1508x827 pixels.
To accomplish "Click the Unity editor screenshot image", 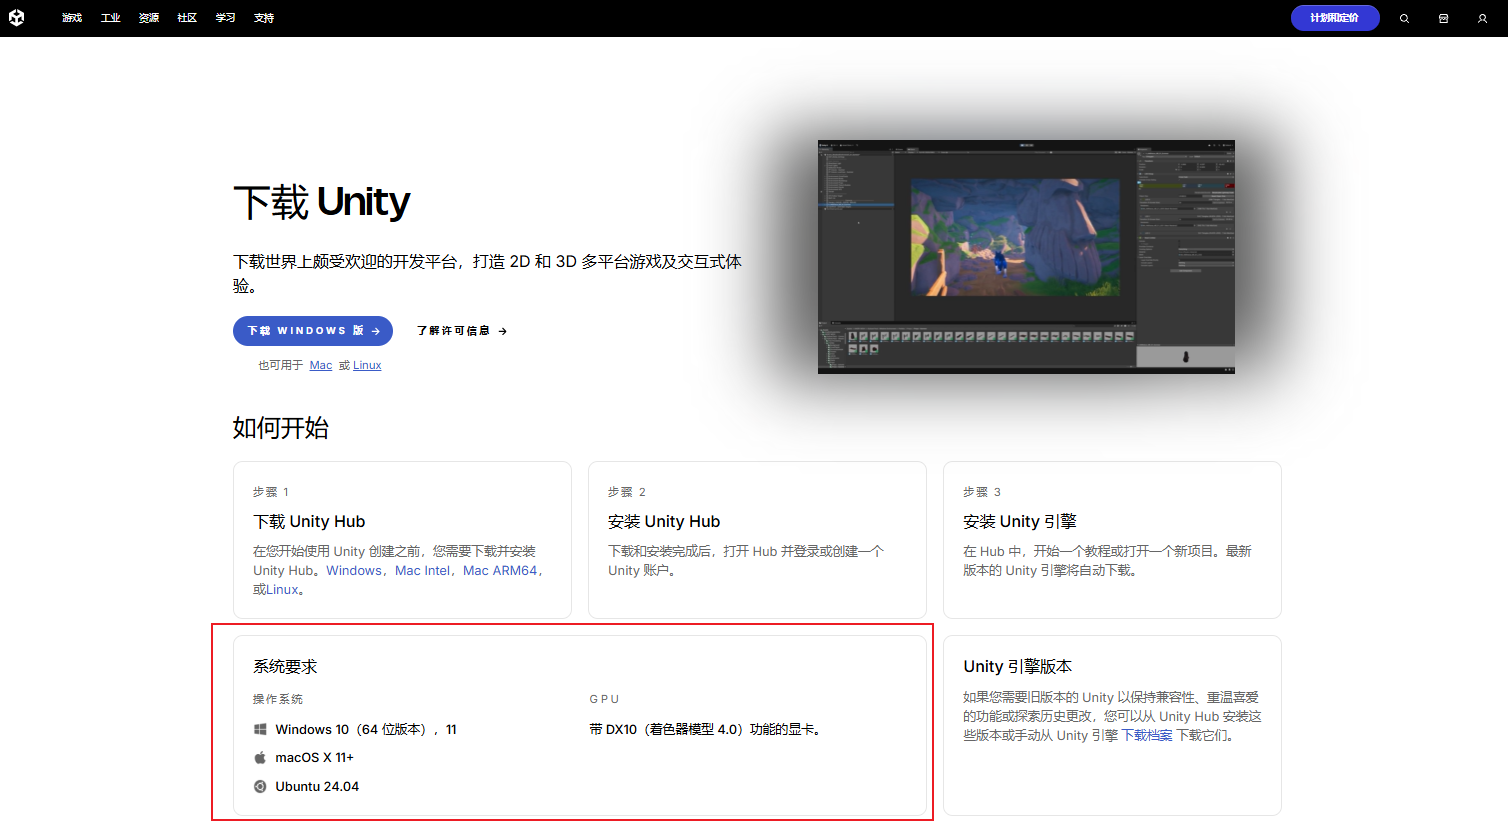I will coord(1026,256).
